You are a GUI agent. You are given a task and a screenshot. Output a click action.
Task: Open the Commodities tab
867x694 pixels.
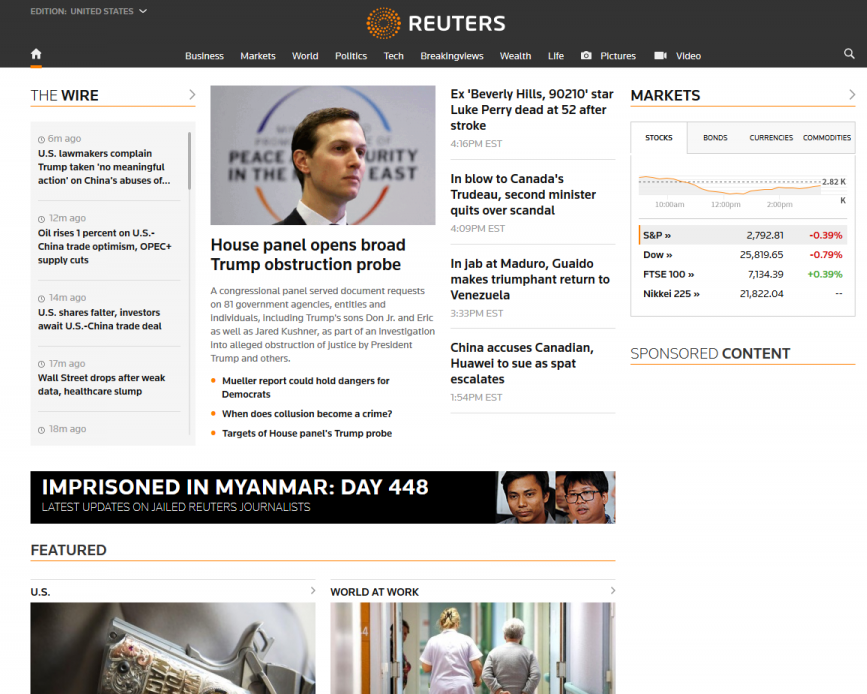[x=827, y=138]
